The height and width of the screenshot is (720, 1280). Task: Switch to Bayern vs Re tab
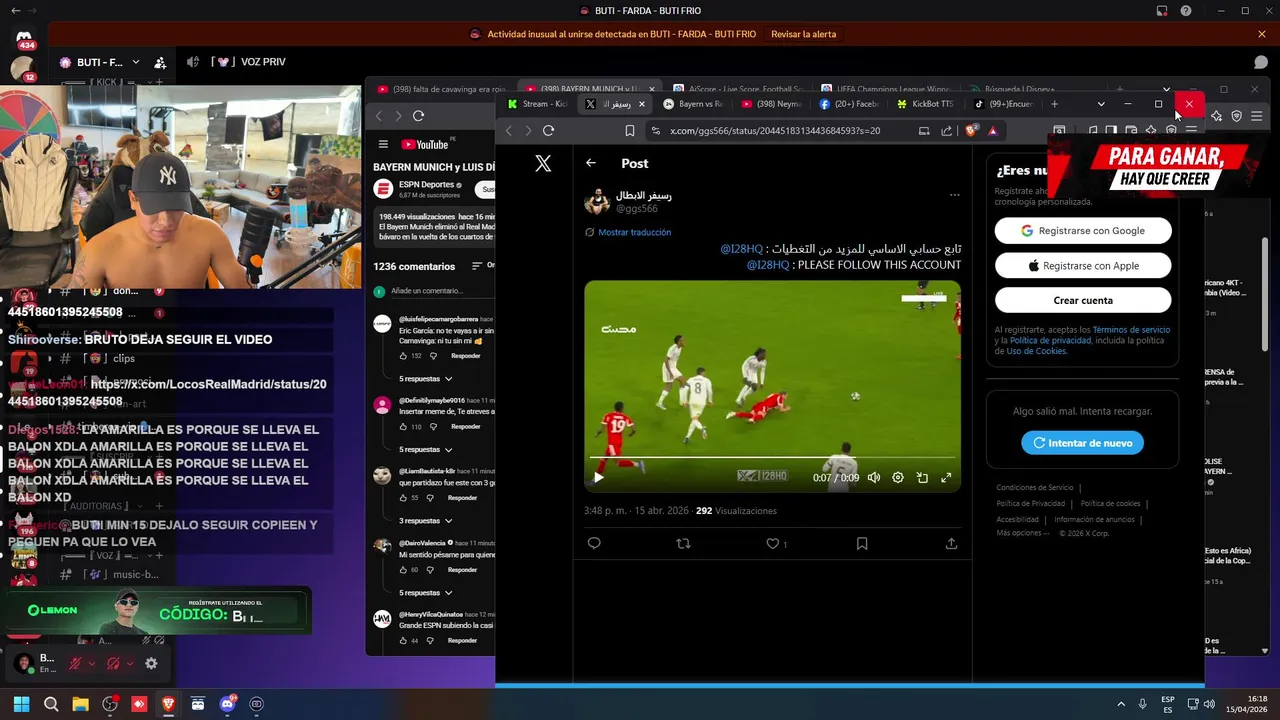[x=693, y=104]
